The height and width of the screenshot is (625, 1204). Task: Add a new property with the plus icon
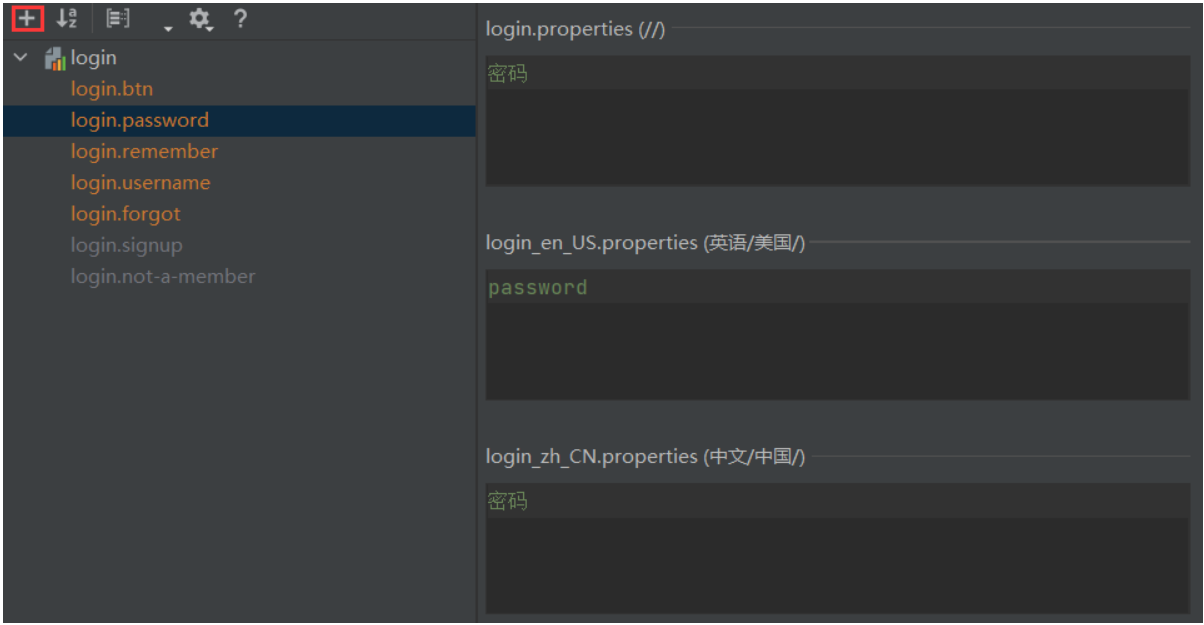[x=29, y=18]
